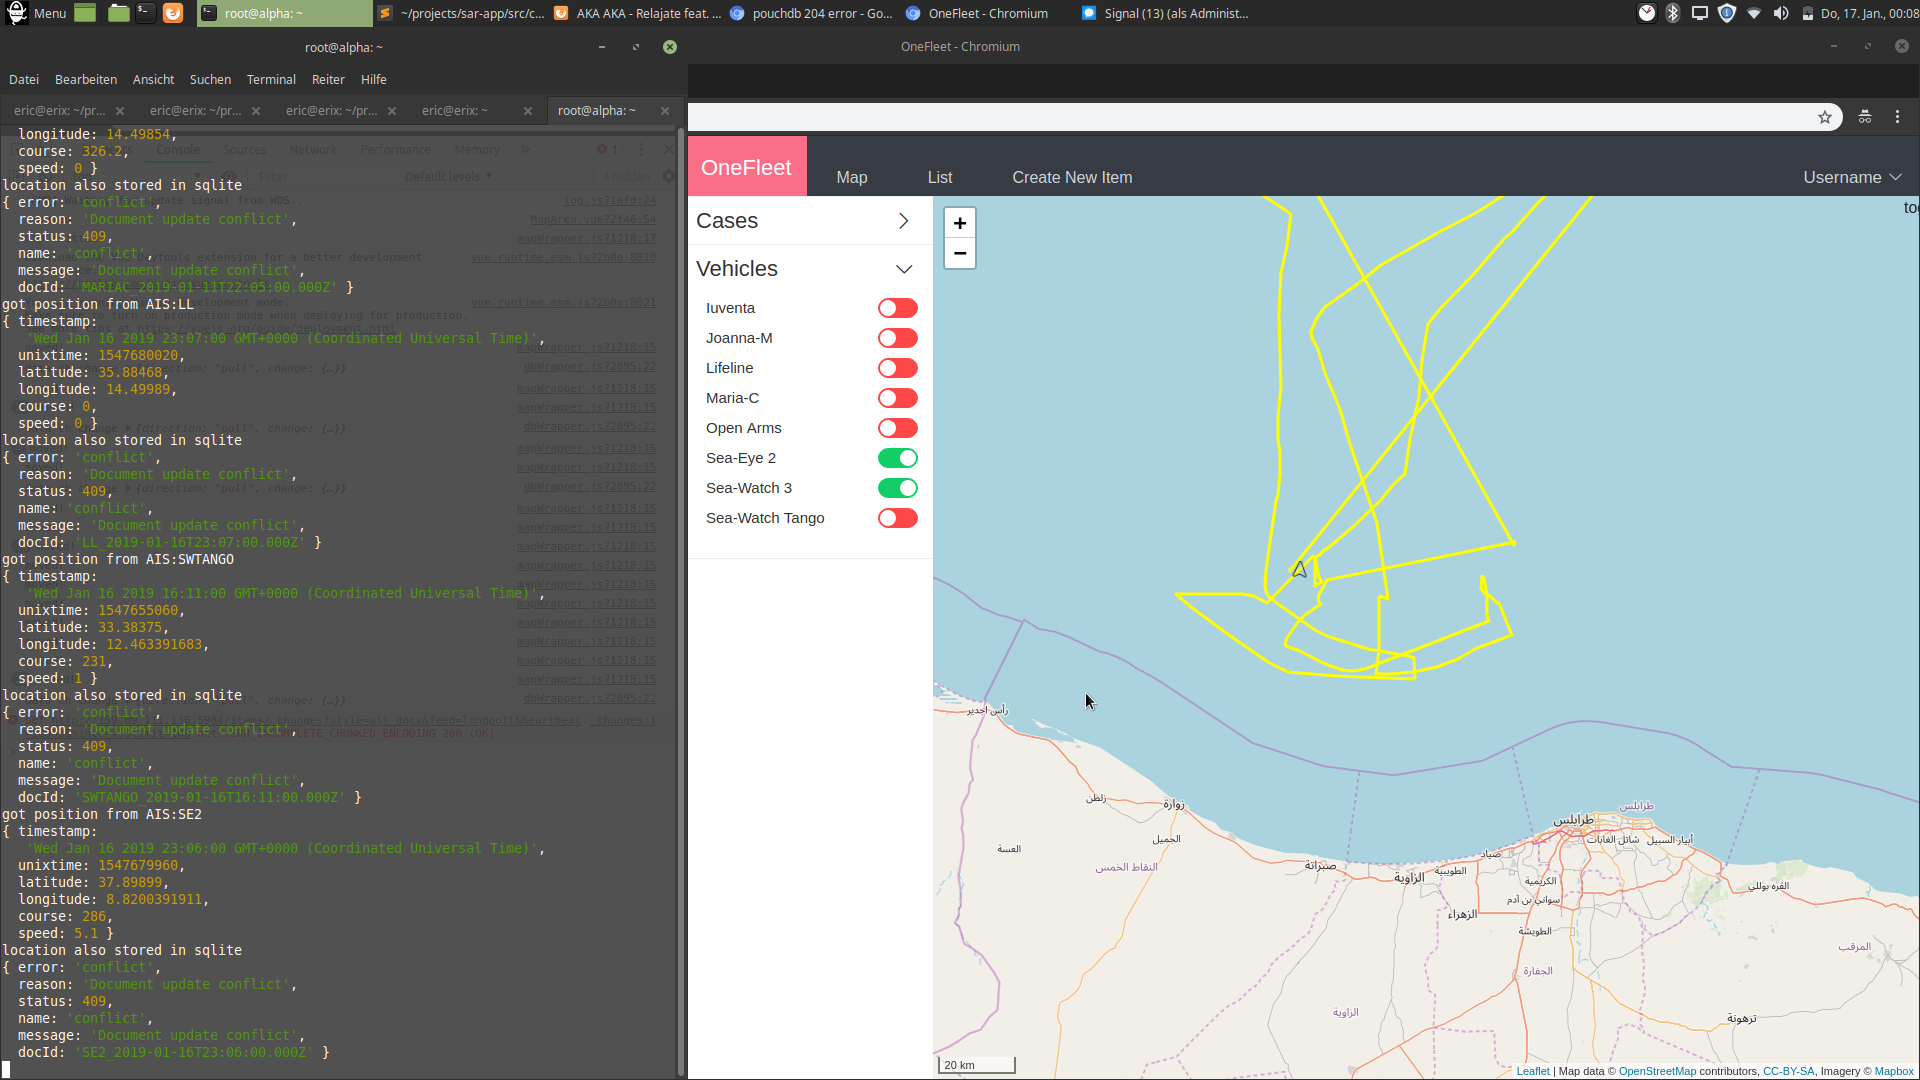
Task: Open the Ansicht menu in terminal
Action: click(x=153, y=79)
